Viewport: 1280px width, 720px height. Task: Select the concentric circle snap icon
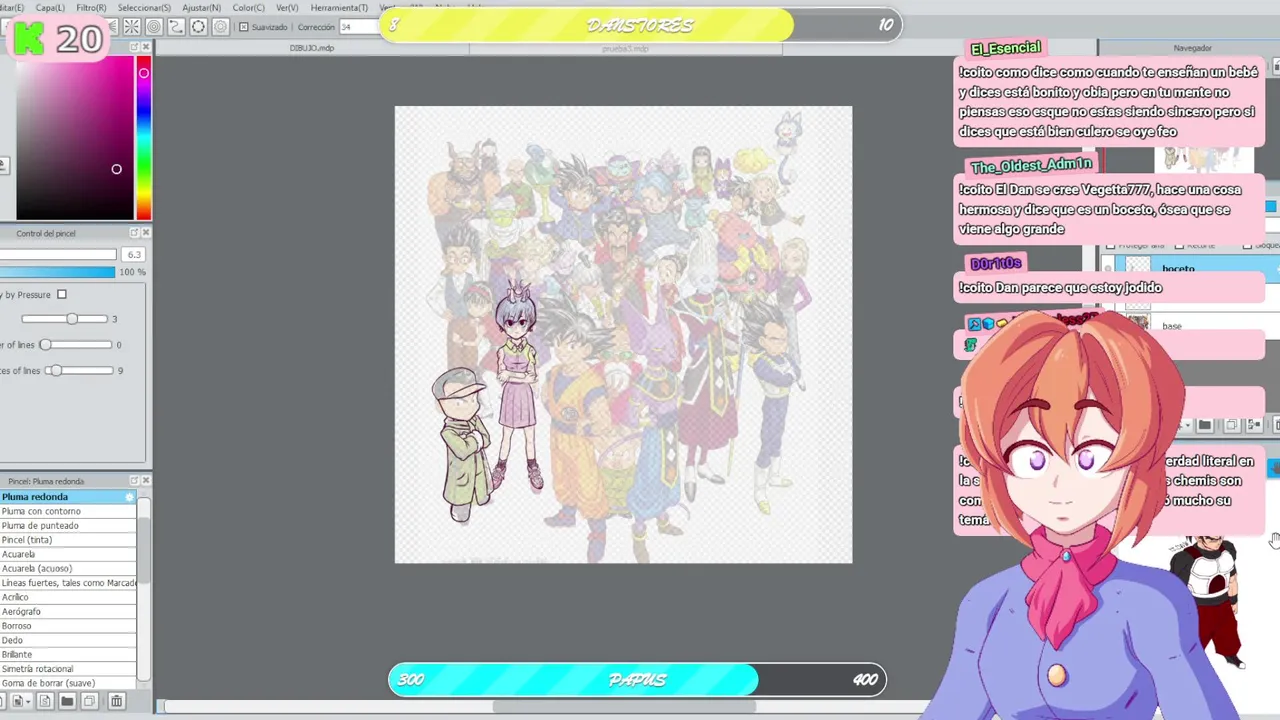[x=154, y=27]
